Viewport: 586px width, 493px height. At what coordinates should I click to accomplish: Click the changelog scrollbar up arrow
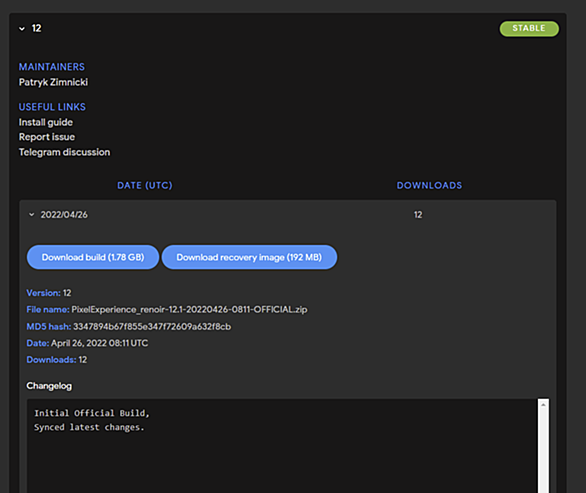(x=543, y=404)
